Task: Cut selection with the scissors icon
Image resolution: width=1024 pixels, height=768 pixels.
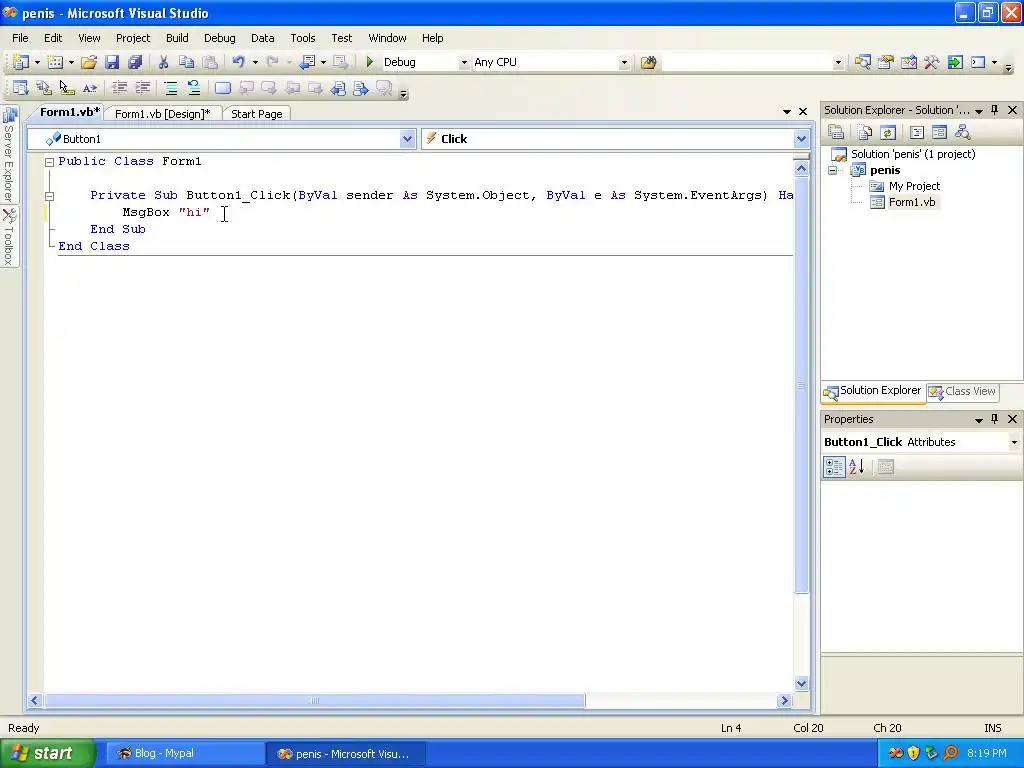Action: (x=163, y=62)
